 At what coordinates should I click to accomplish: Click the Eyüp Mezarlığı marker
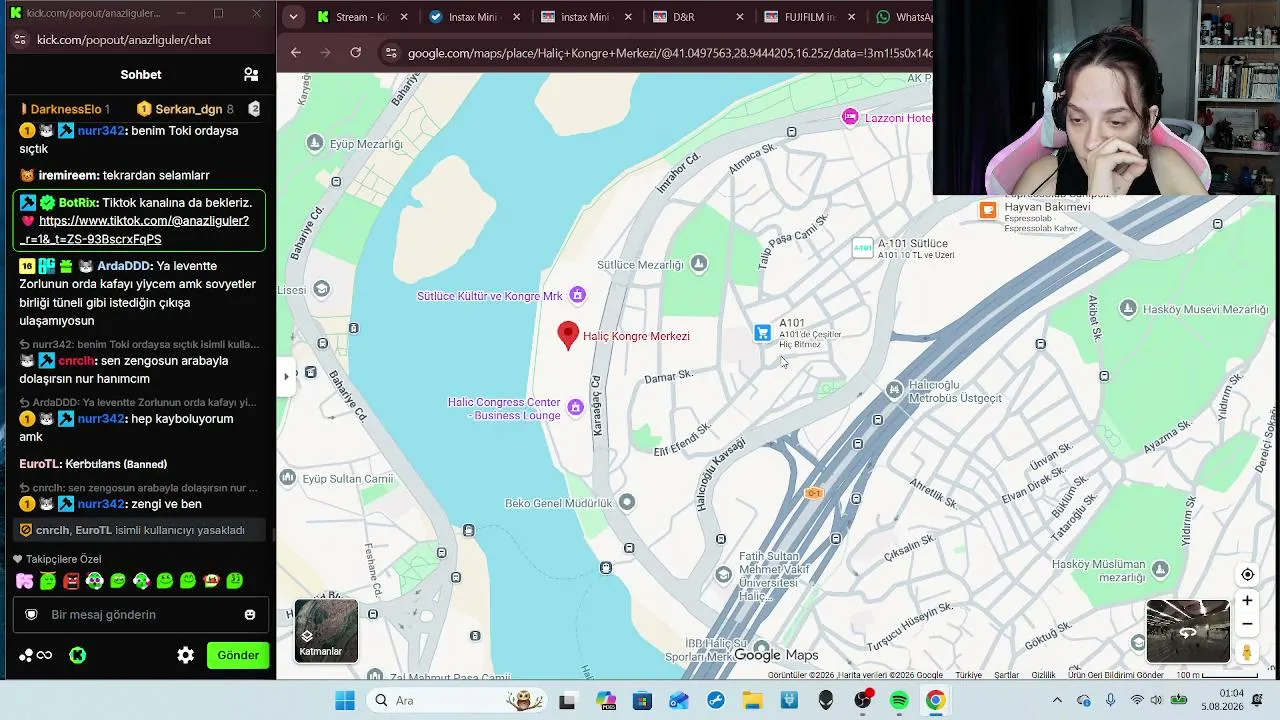(316, 144)
